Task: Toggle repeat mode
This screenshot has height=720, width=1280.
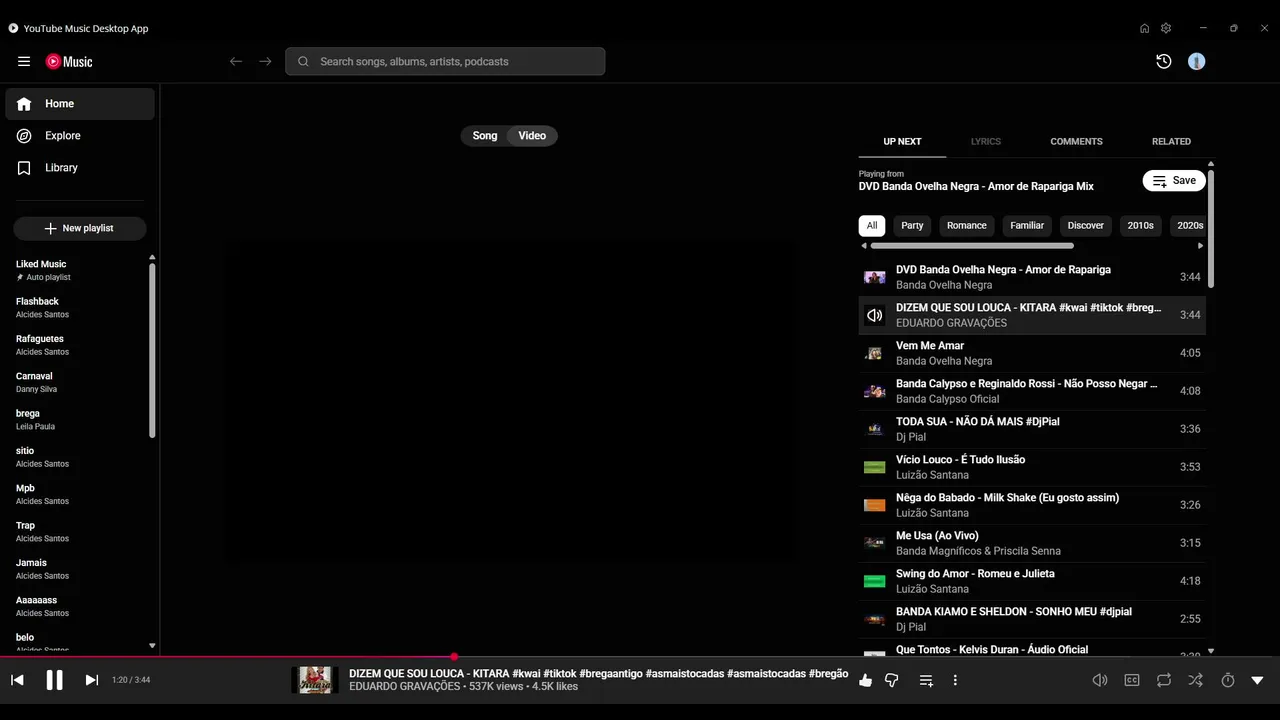Action: click(x=1164, y=680)
